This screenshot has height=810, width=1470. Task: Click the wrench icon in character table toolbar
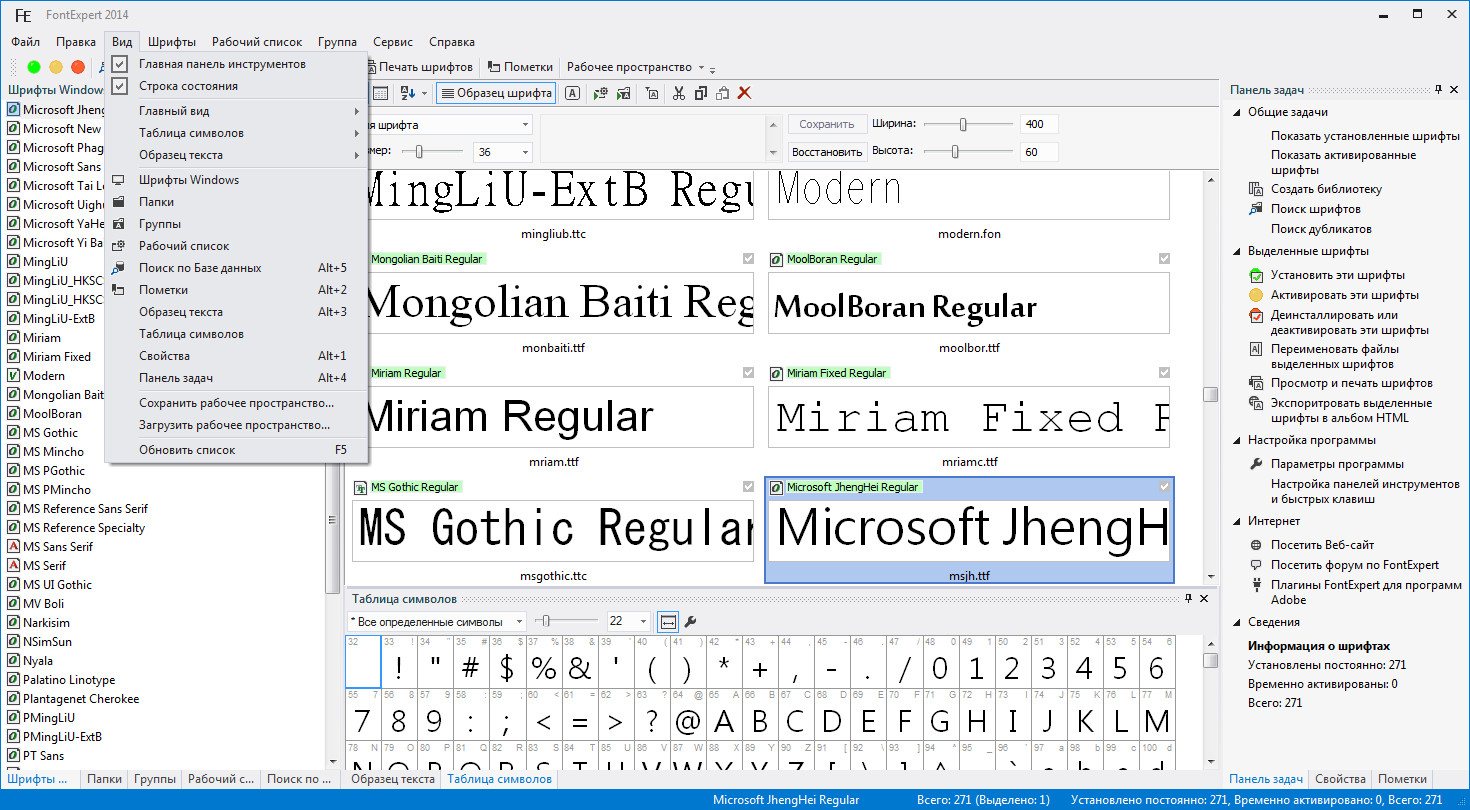point(690,621)
